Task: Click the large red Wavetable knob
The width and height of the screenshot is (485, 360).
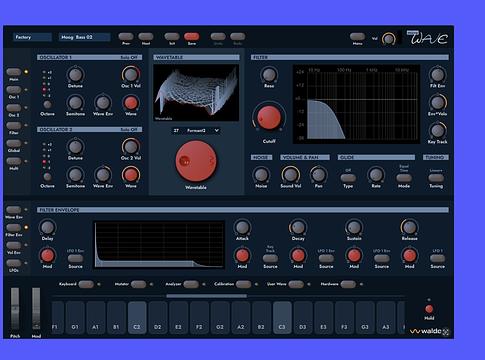Action: (196, 161)
